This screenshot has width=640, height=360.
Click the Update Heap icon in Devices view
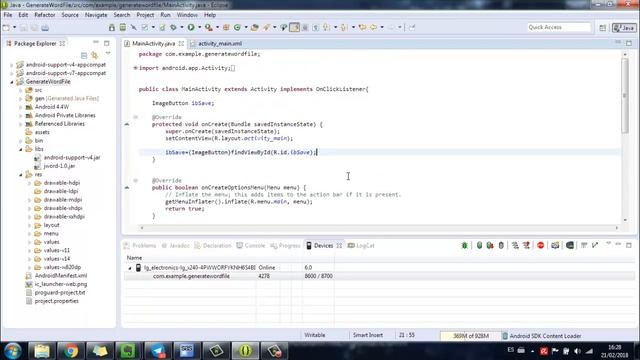[x=479, y=245]
